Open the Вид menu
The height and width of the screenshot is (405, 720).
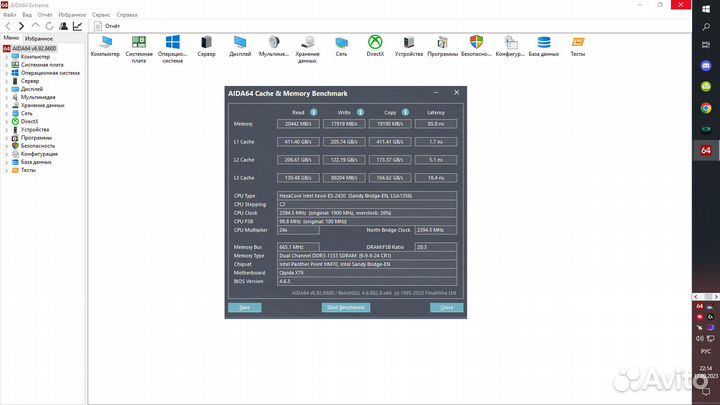pyautogui.click(x=27, y=15)
